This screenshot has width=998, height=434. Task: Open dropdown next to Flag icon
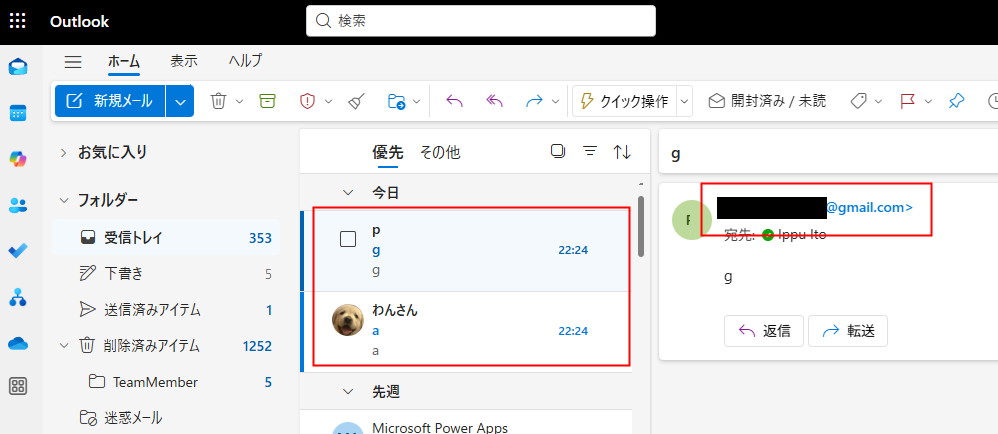928,101
